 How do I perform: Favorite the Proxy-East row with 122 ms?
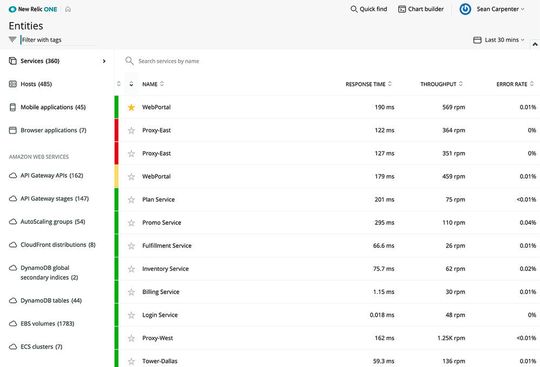(131, 130)
